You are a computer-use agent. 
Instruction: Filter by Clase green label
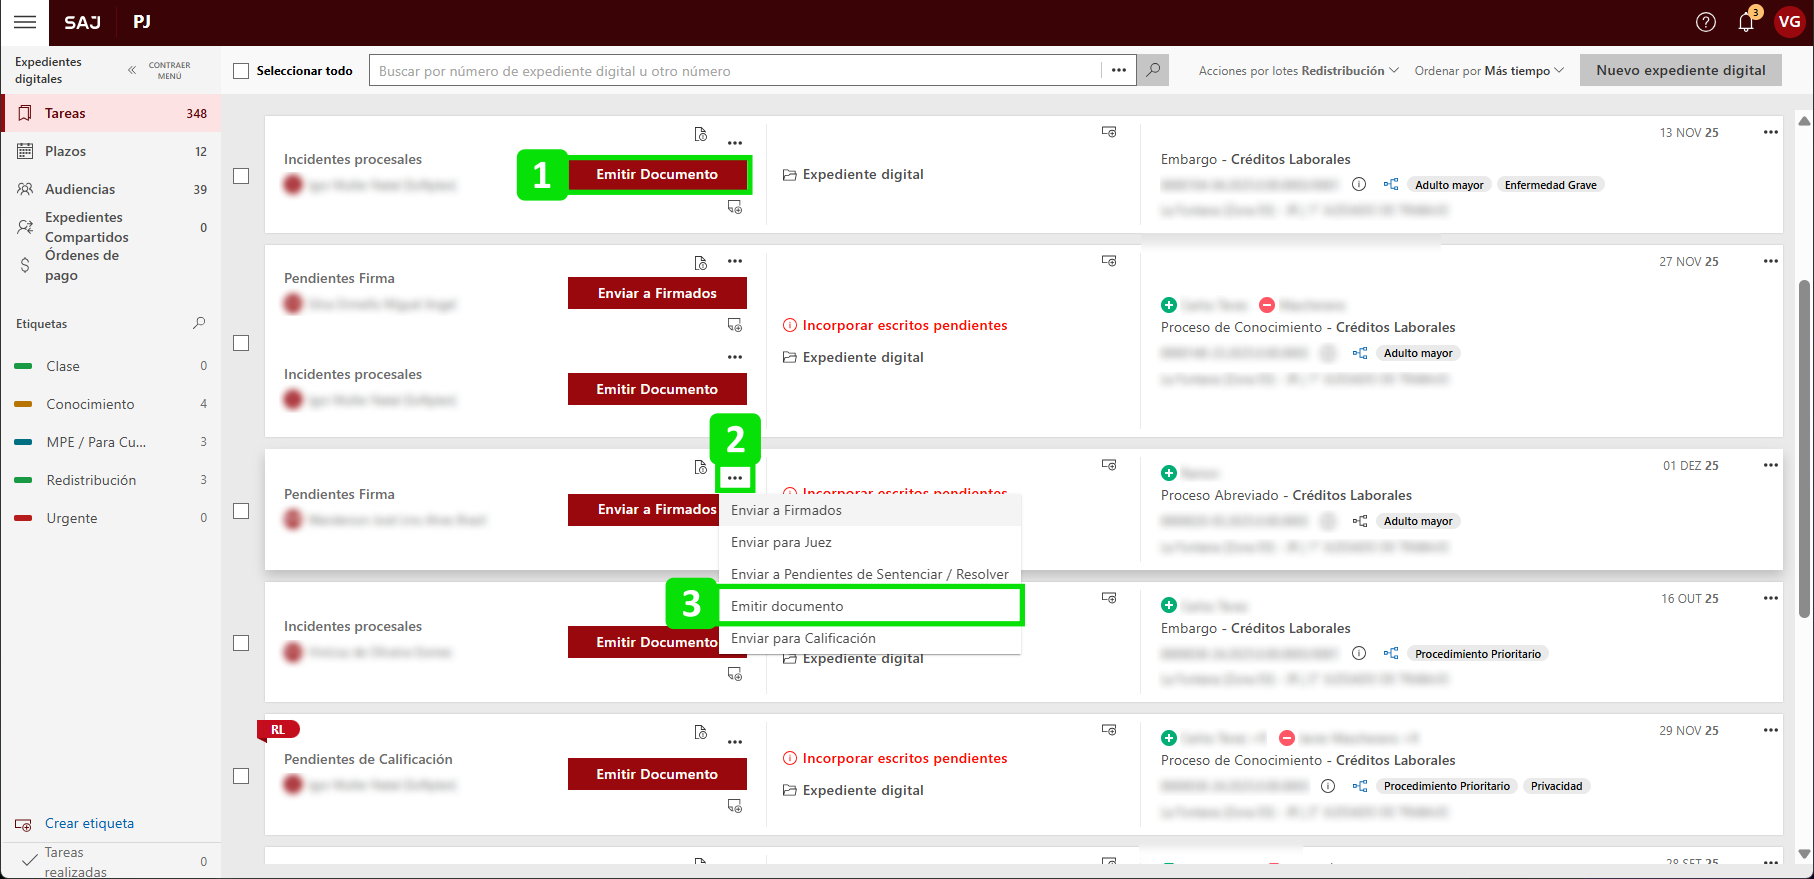pyautogui.click(x=111, y=366)
